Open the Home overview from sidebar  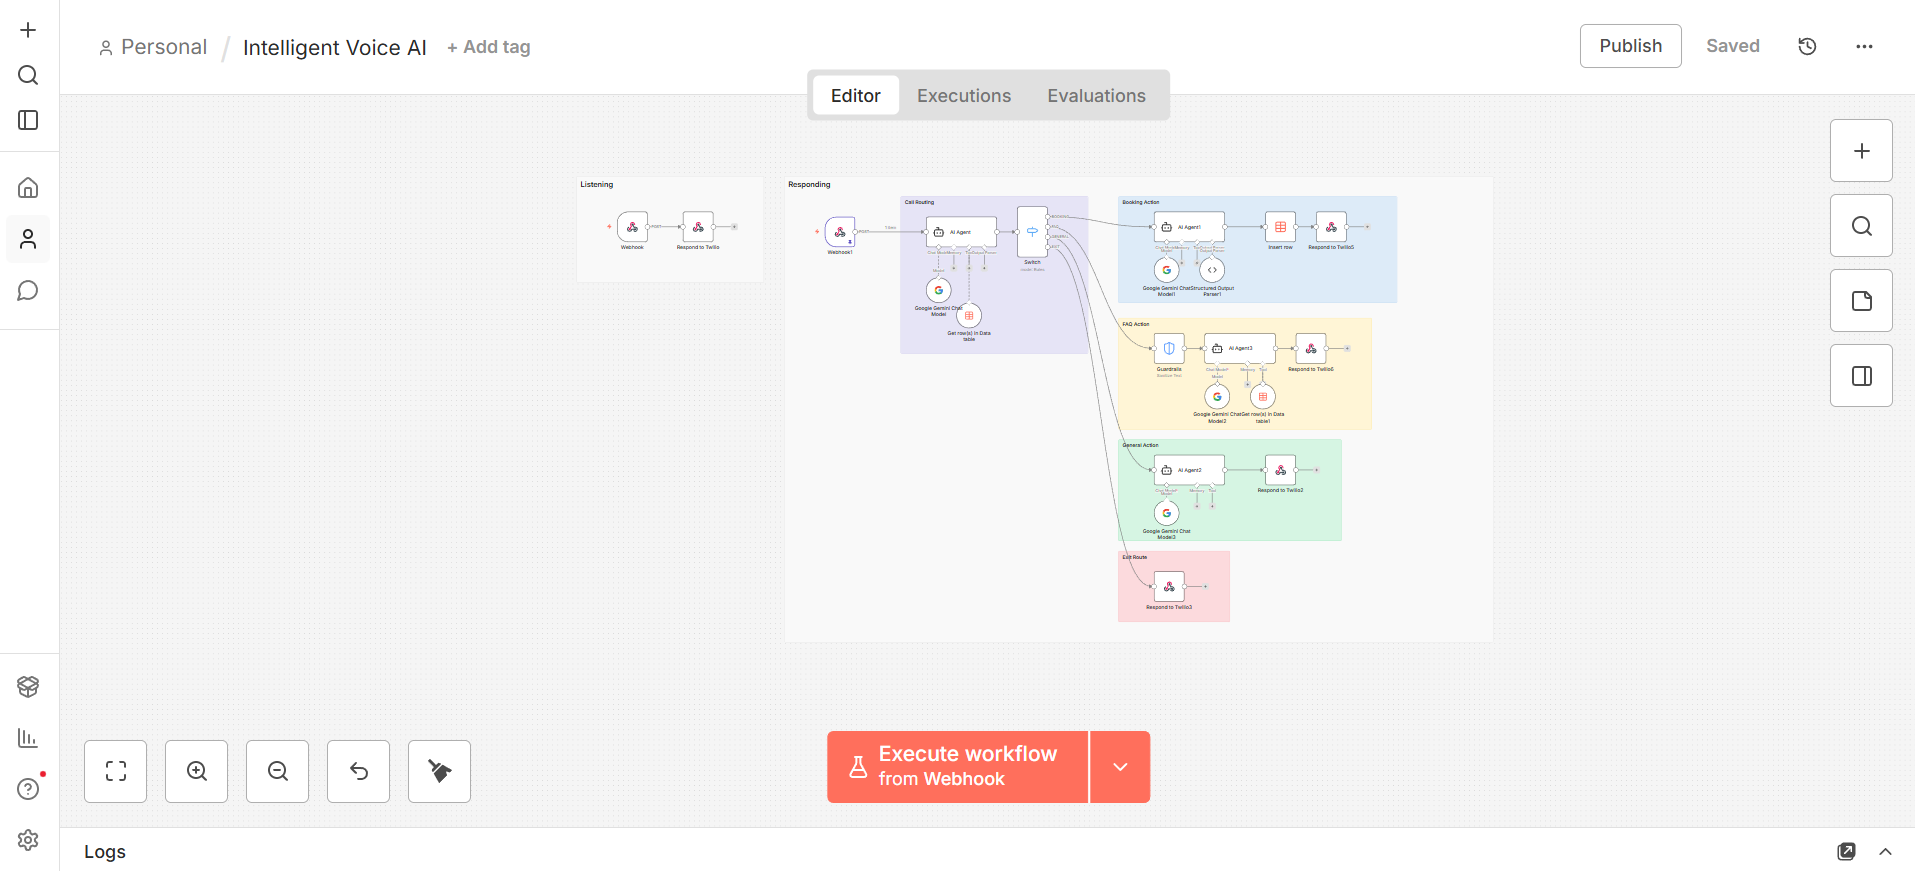pyautogui.click(x=28, y=188)
